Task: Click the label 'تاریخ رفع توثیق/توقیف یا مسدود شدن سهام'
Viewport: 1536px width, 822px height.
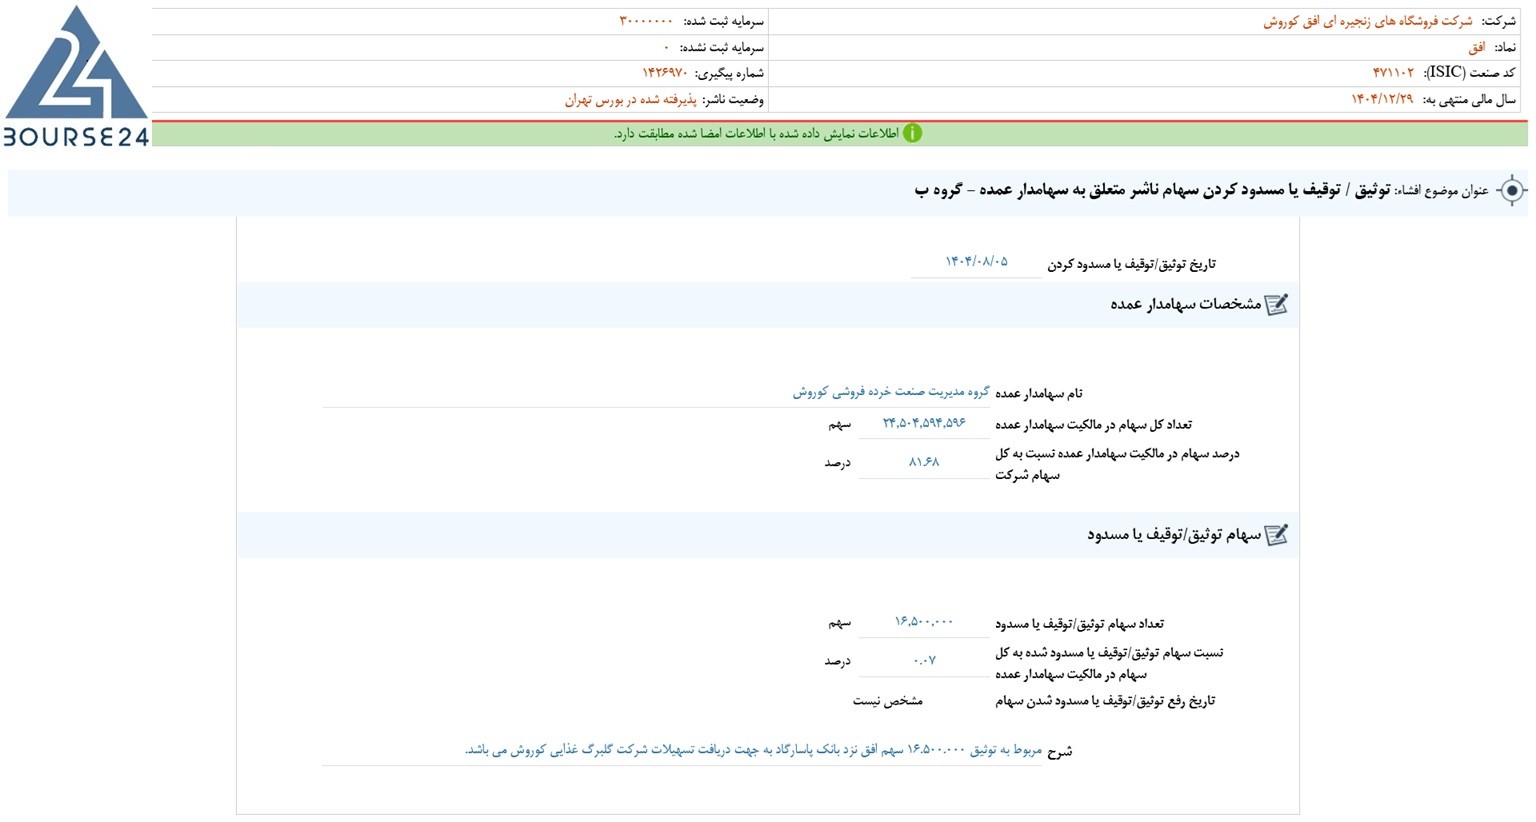Action: pos(1105,701)
